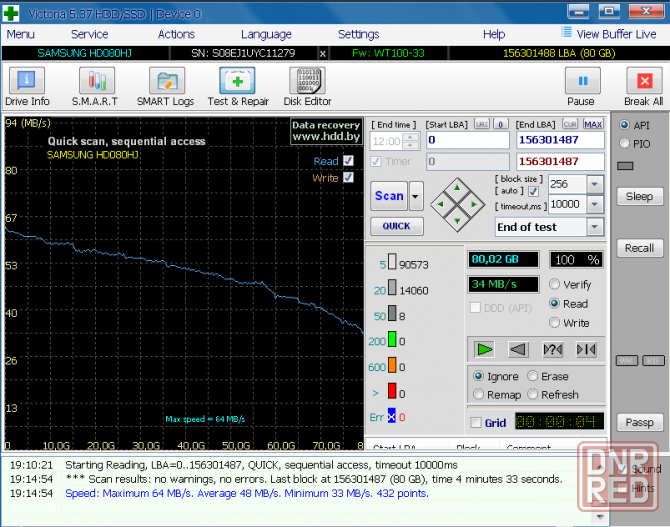
Task: Select the Remap action radio
Action: 479,394
